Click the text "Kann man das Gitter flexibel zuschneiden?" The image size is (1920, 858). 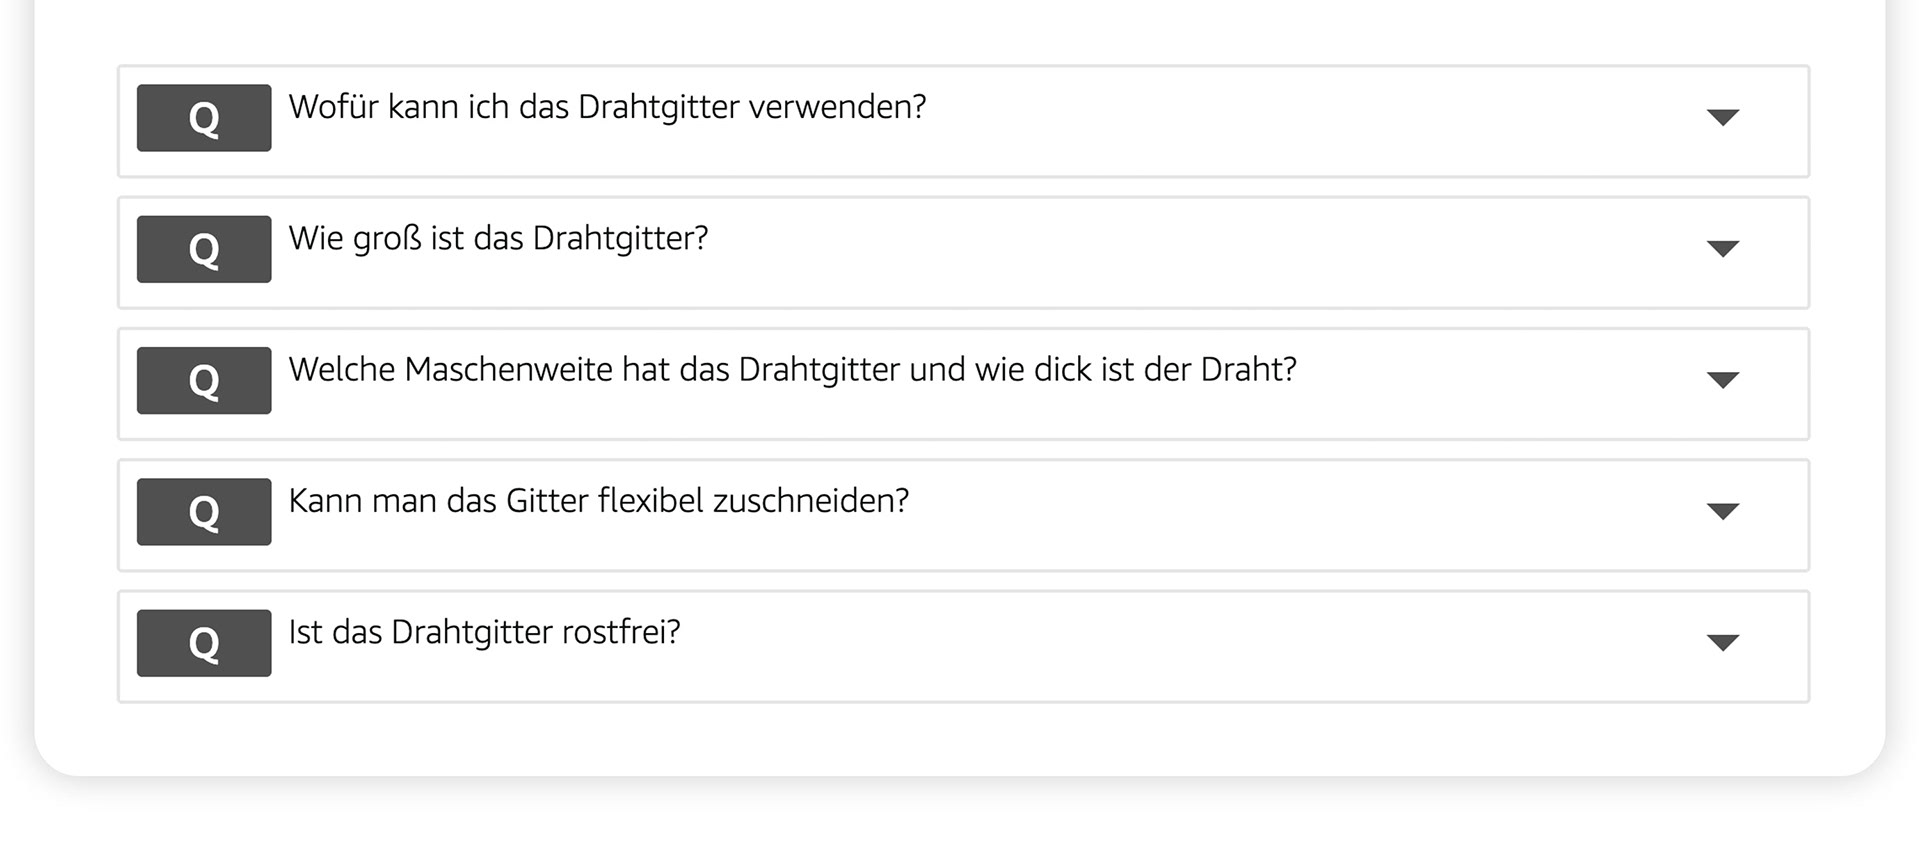[x=598, y=501]
